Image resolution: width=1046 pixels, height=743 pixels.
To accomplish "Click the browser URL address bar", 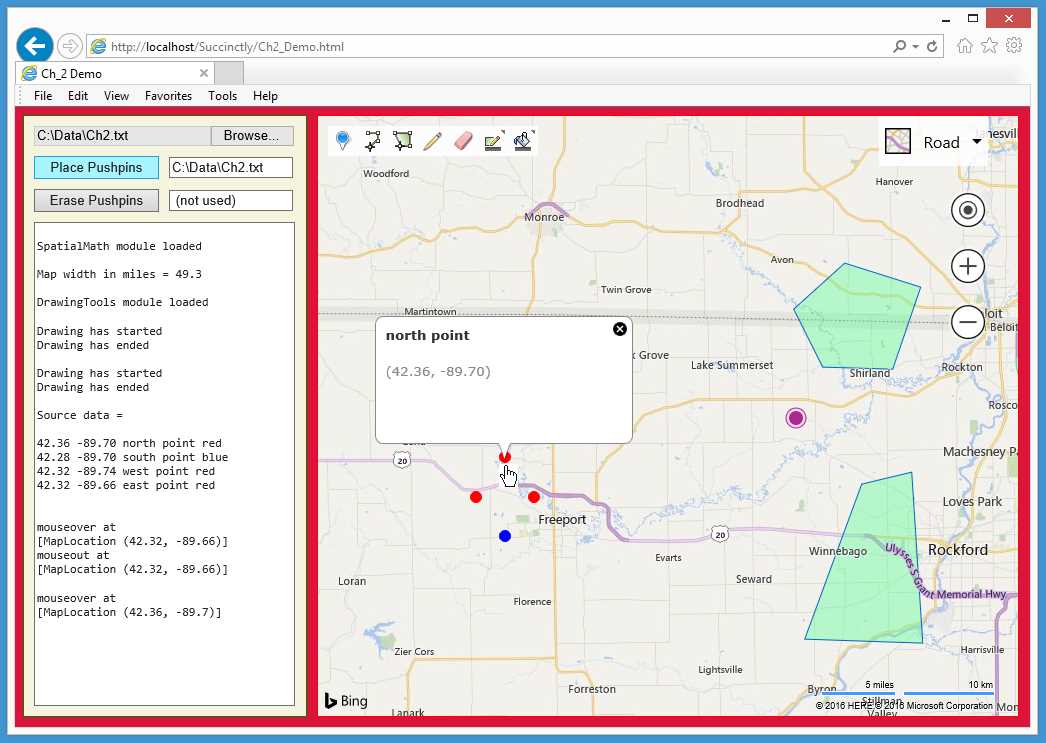I will point(487,46).
